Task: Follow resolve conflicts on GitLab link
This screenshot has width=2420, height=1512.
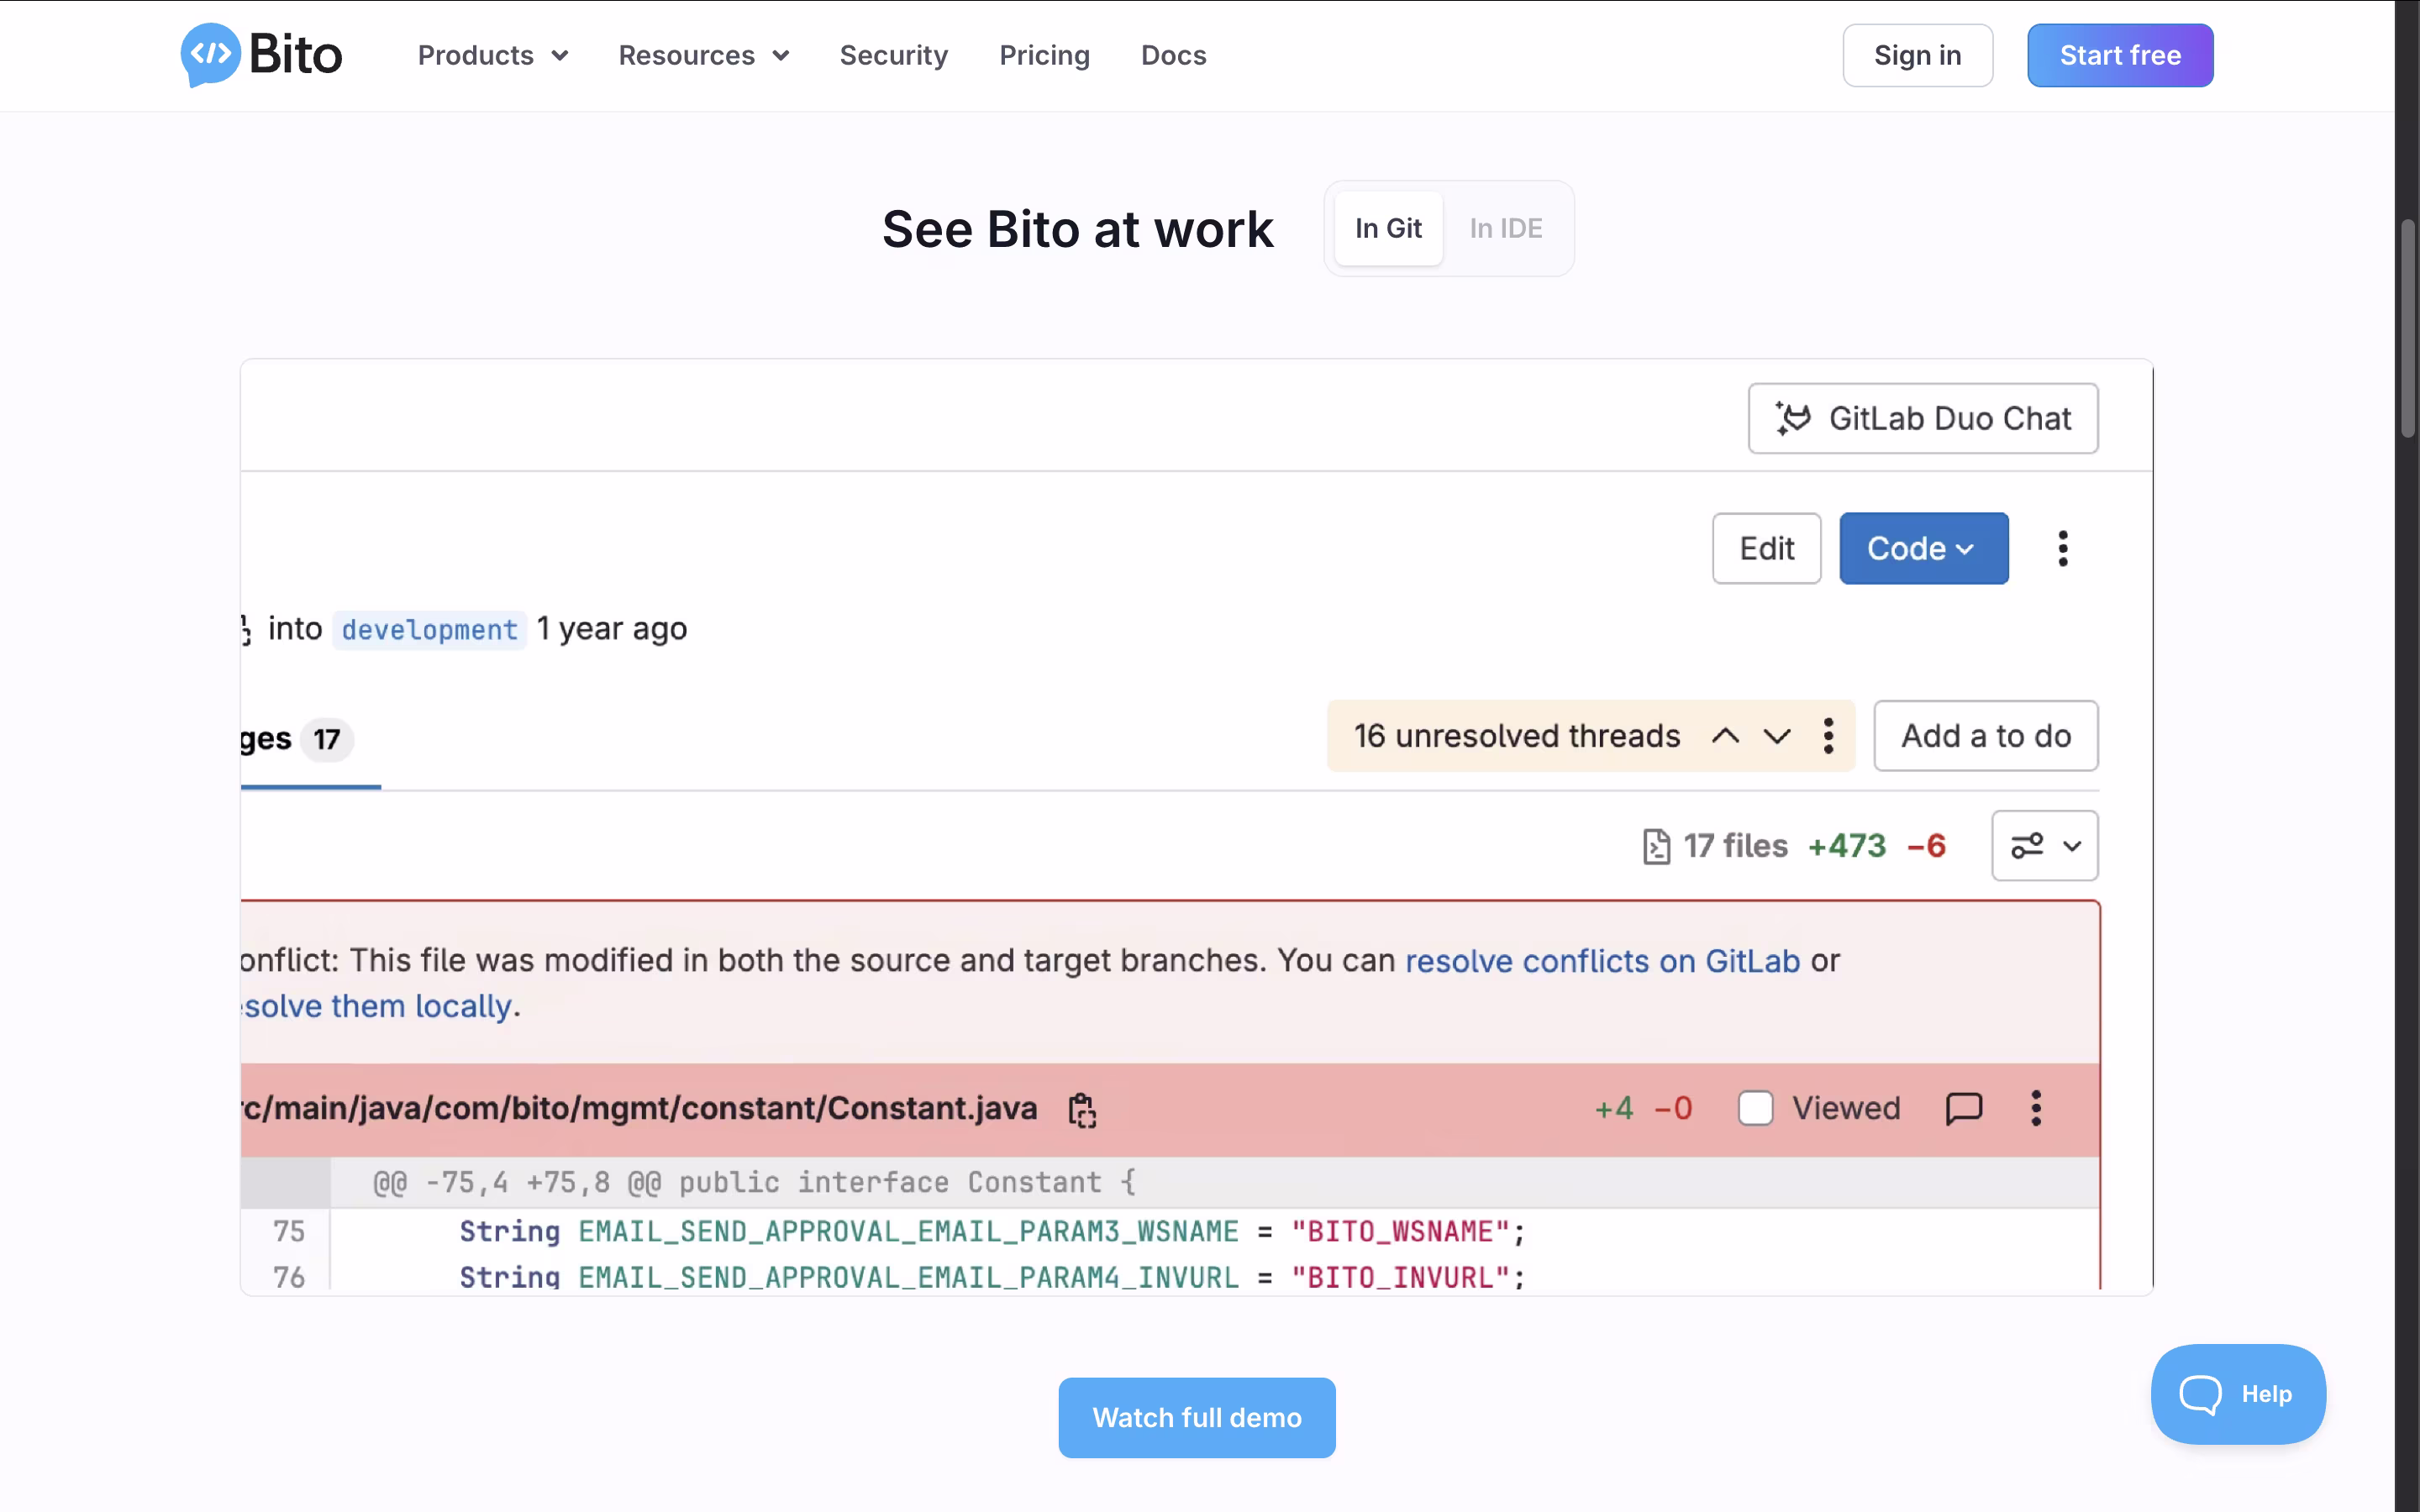Action: pyautogui.click(x=1602, y=960)
